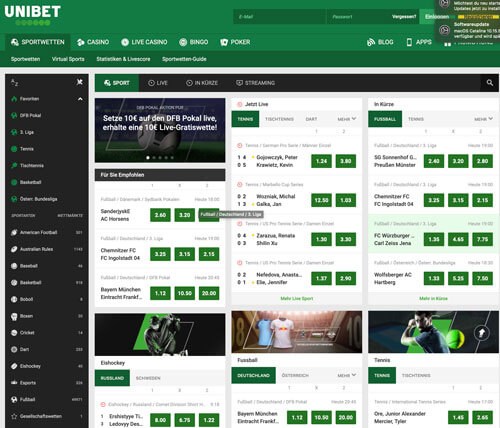
Task: Click the Baseball sport icon
Action: coord(14,266)
